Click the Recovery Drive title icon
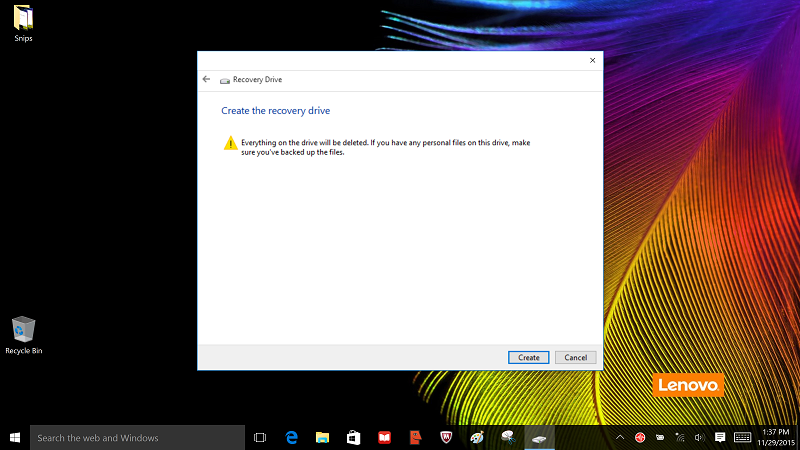This screenshot has width=800, height=450. pos(224,80)
